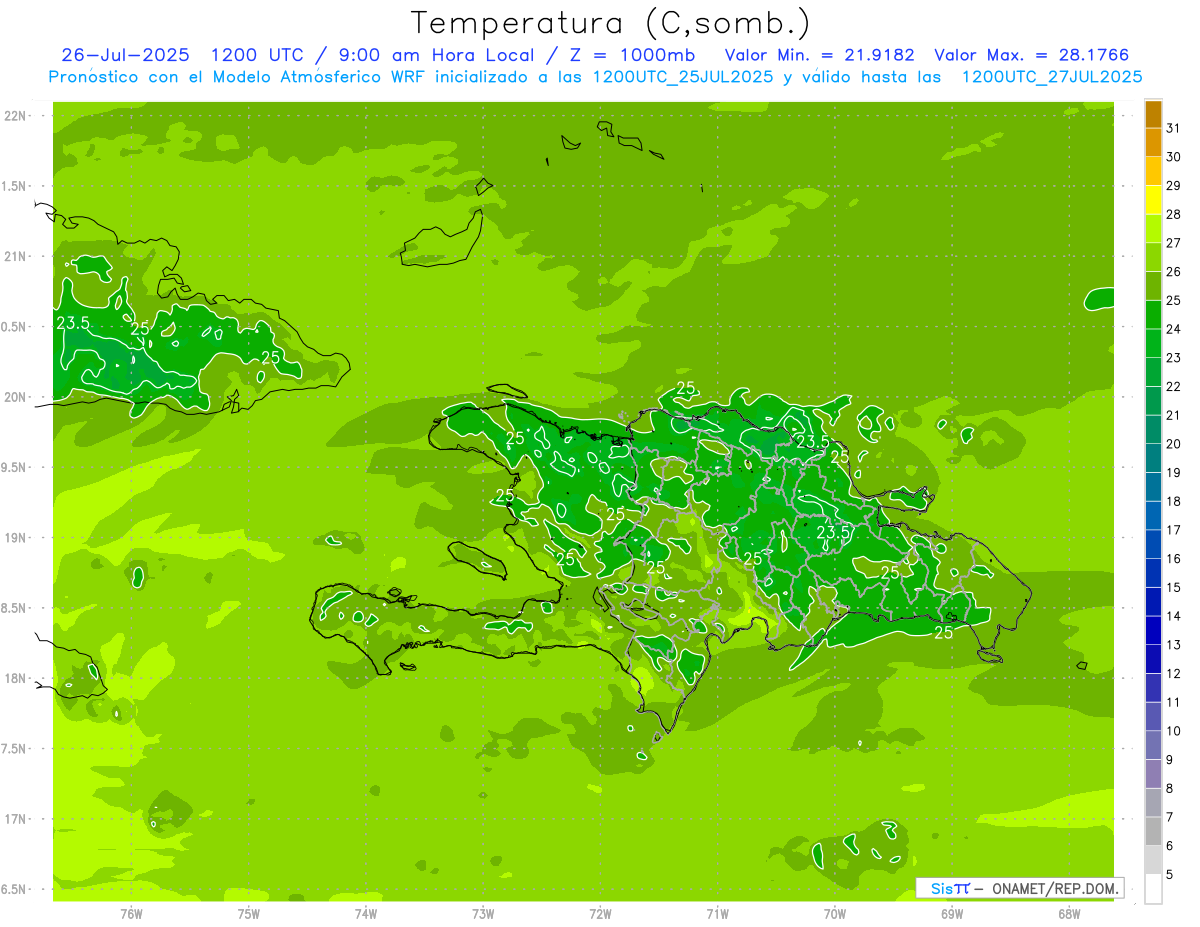Click the '9.5N' latitude axis label
Screen dimensions: 1200x927
click(14, 467)
